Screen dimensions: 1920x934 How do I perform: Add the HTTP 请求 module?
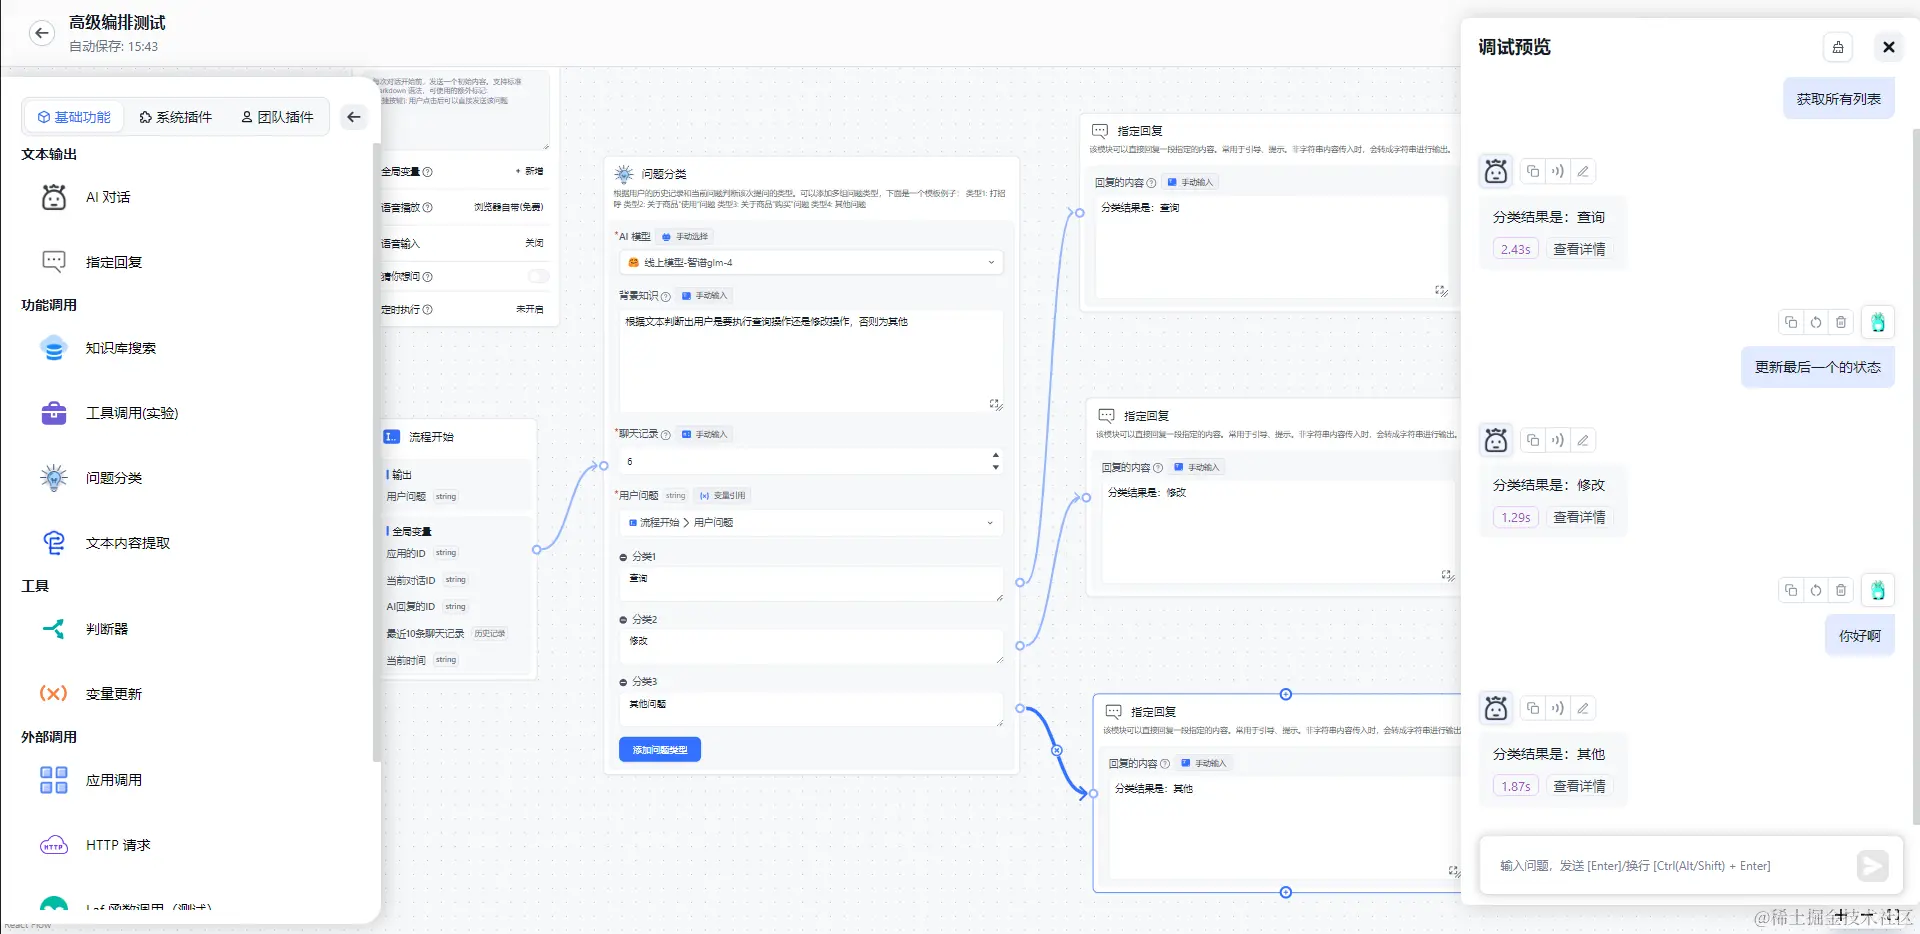(117, 845)
